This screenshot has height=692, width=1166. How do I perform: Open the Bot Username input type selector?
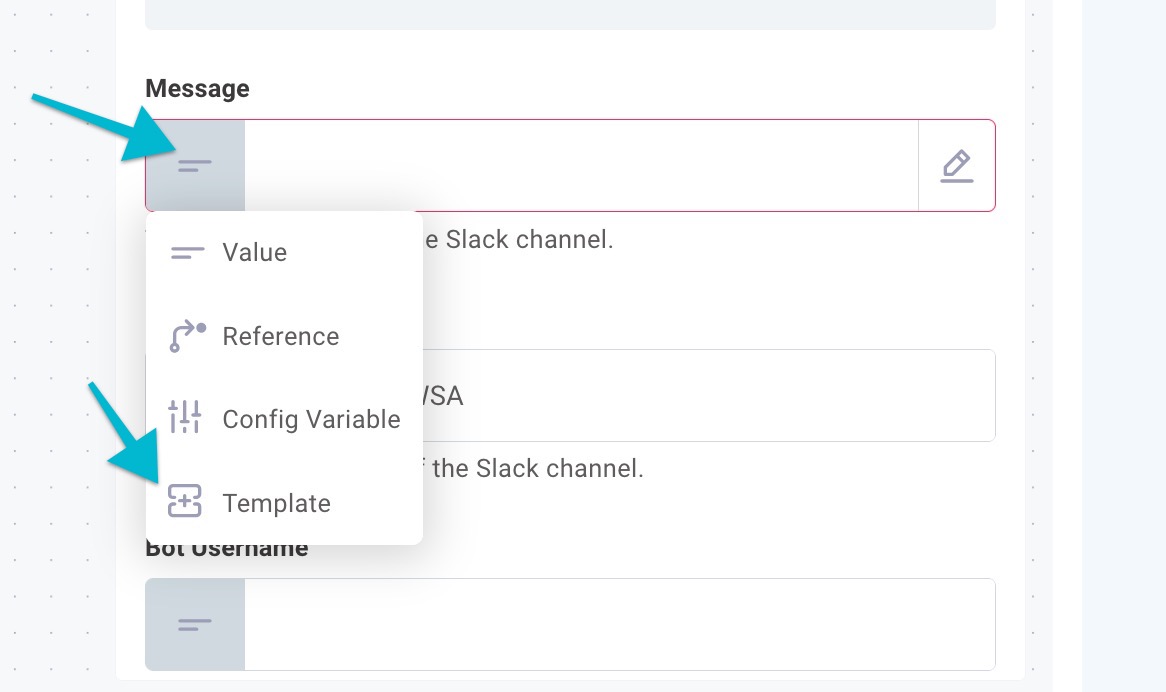(x=195, y=624)
